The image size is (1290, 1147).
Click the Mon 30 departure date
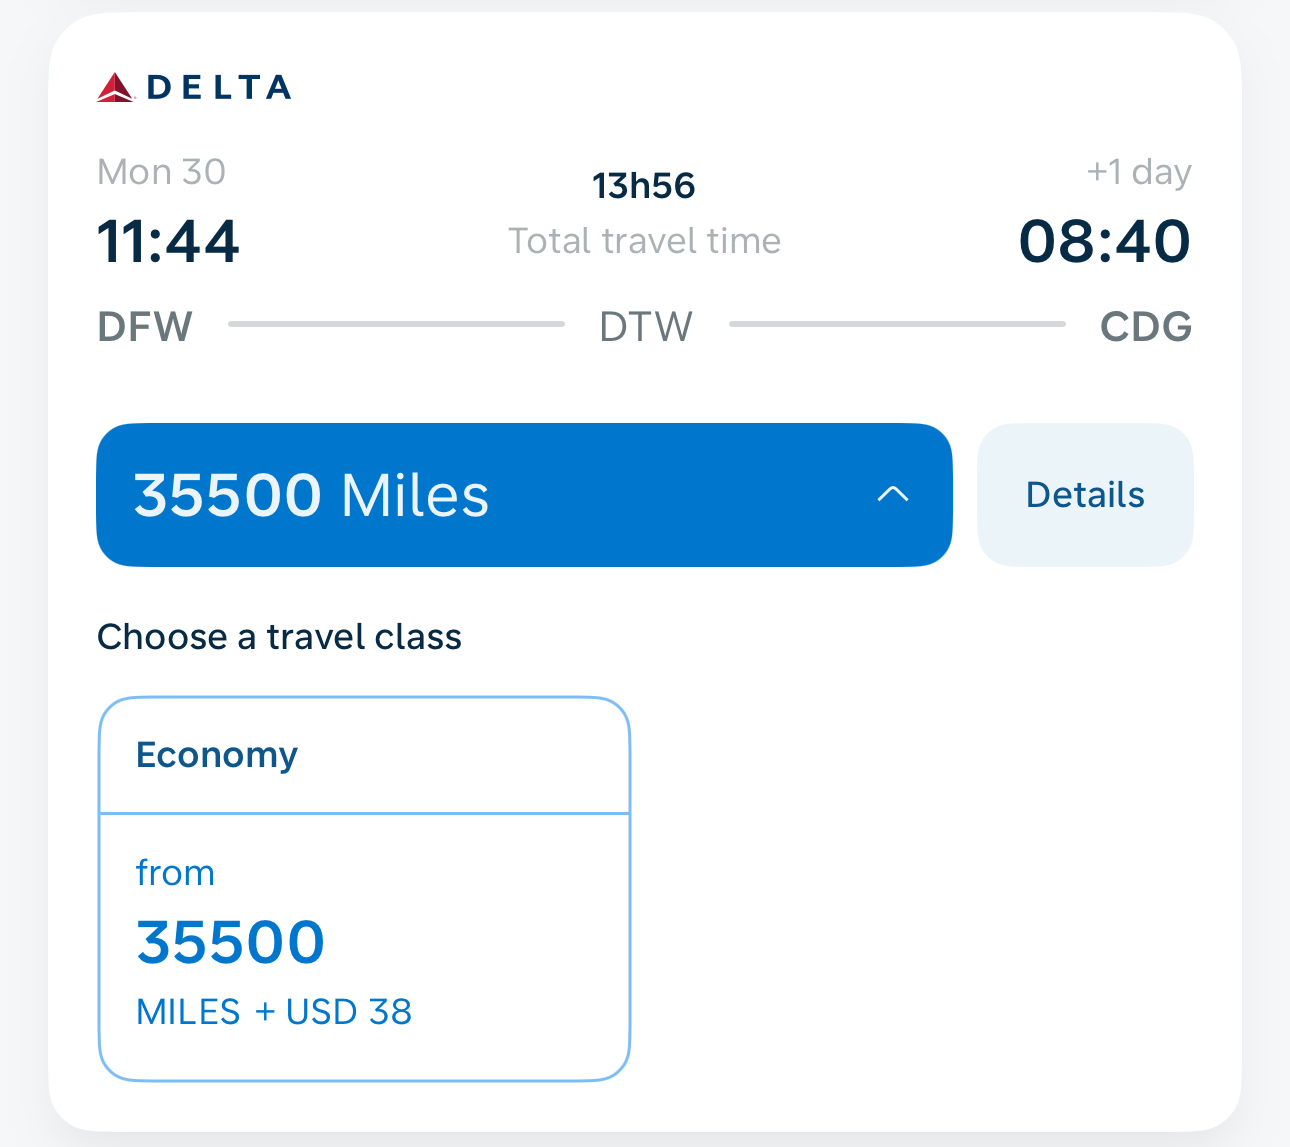pos(161,172)
